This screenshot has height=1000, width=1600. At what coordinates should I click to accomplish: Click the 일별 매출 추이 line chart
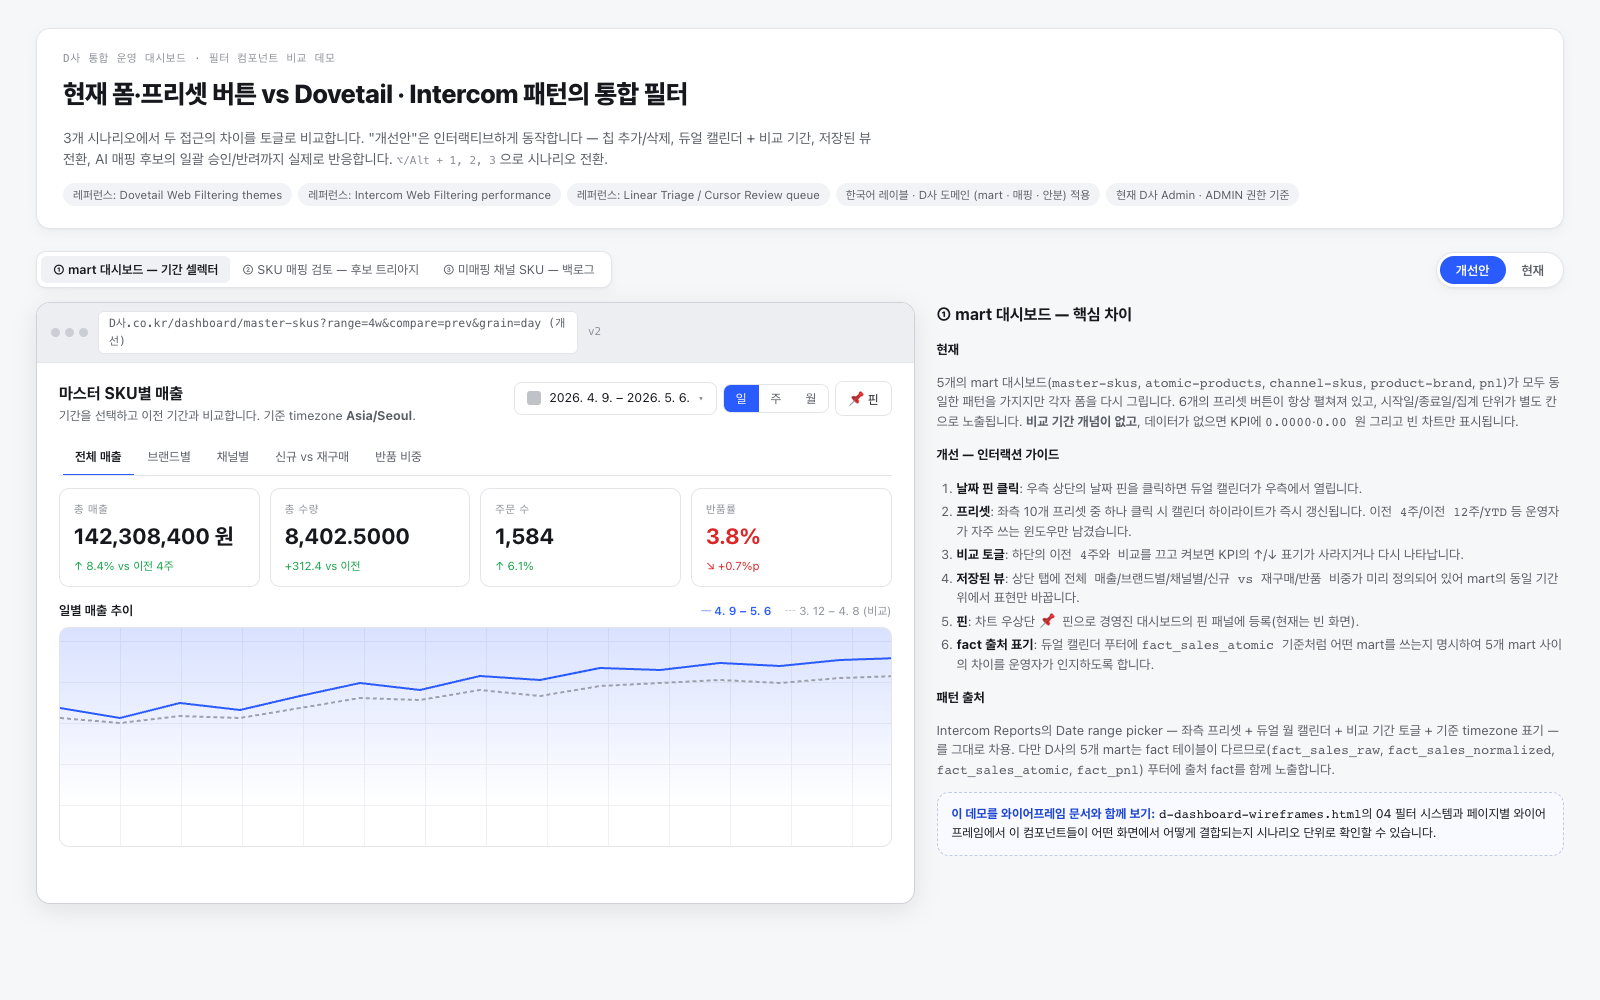click(x=475, y=736)
